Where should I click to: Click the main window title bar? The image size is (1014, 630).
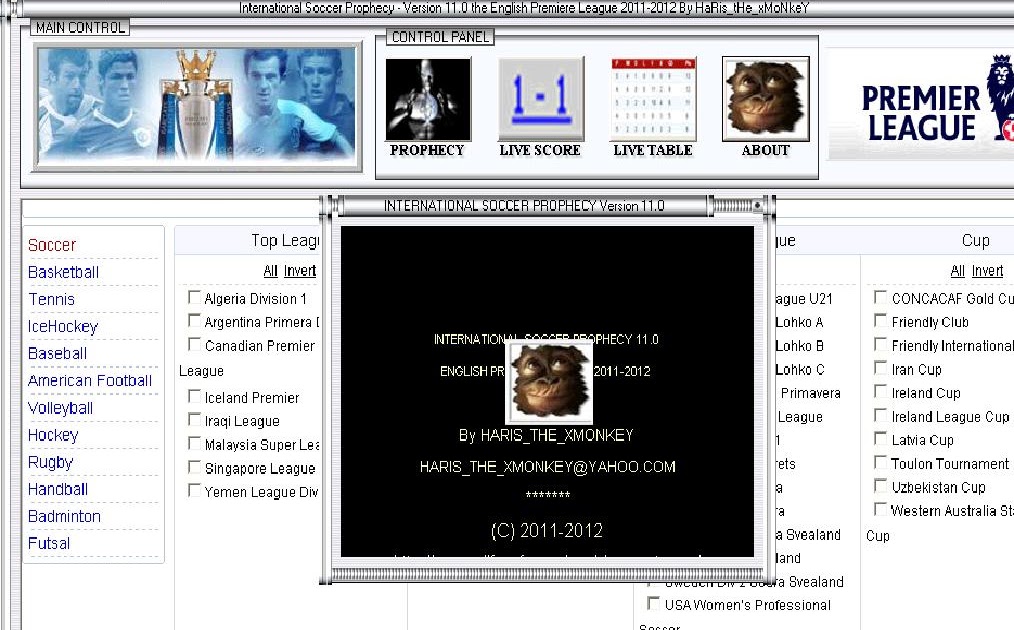click(524, 8)
